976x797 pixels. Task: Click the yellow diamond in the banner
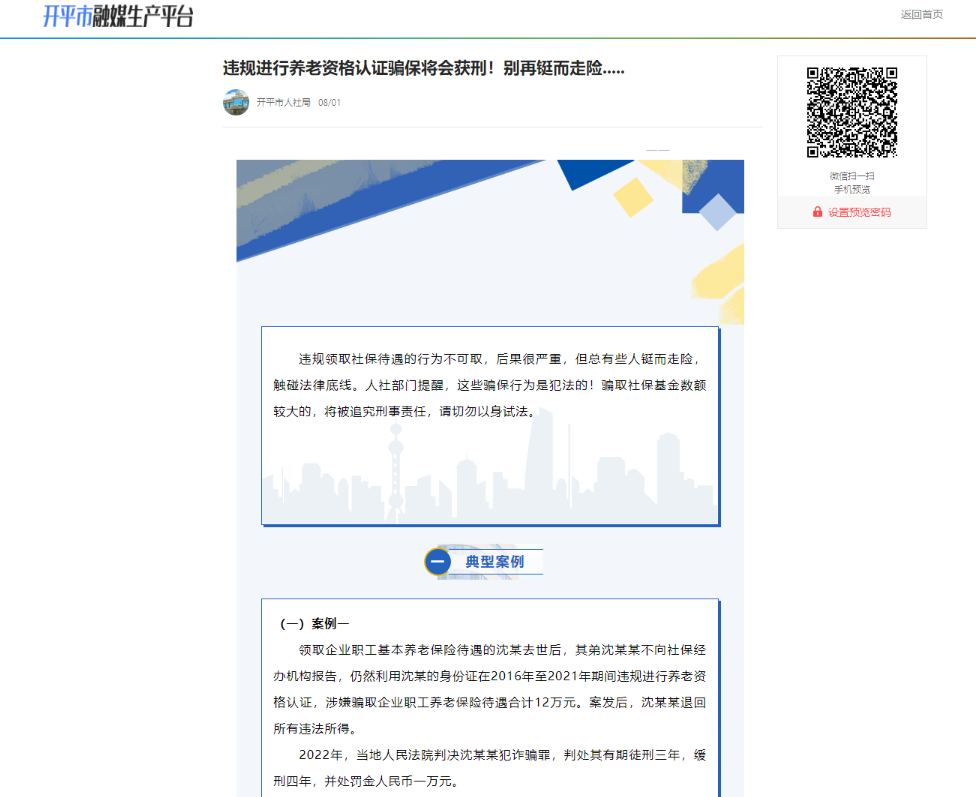click(632, 197)
